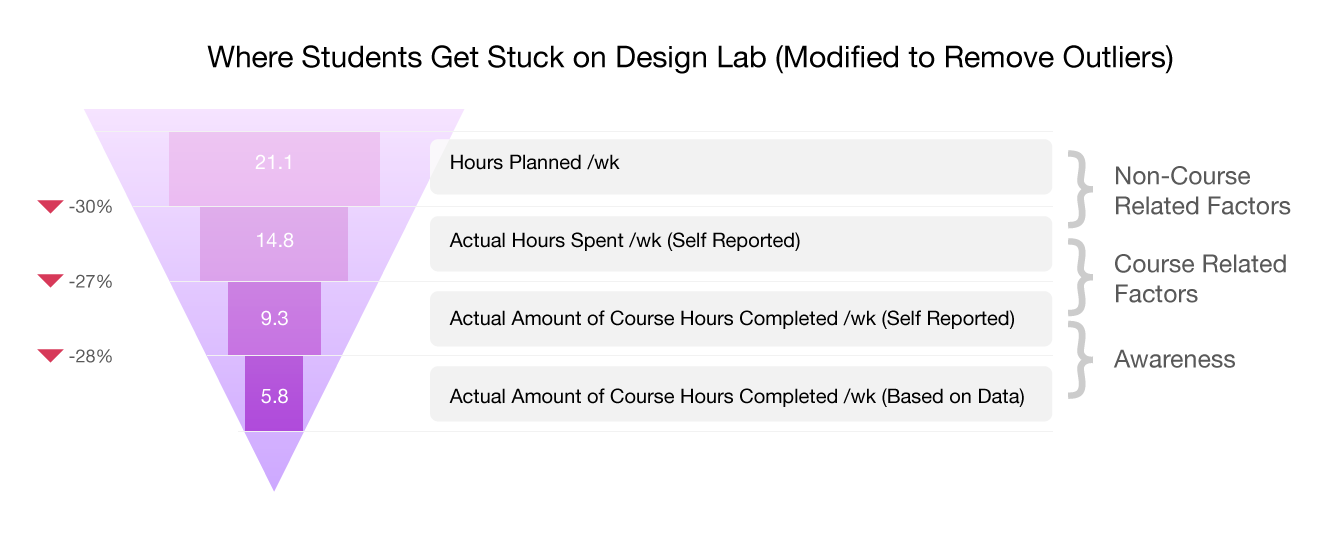Screen dimensions: 1333x539
Task: Select the 5.8 funnel segment
Action: 274,394
